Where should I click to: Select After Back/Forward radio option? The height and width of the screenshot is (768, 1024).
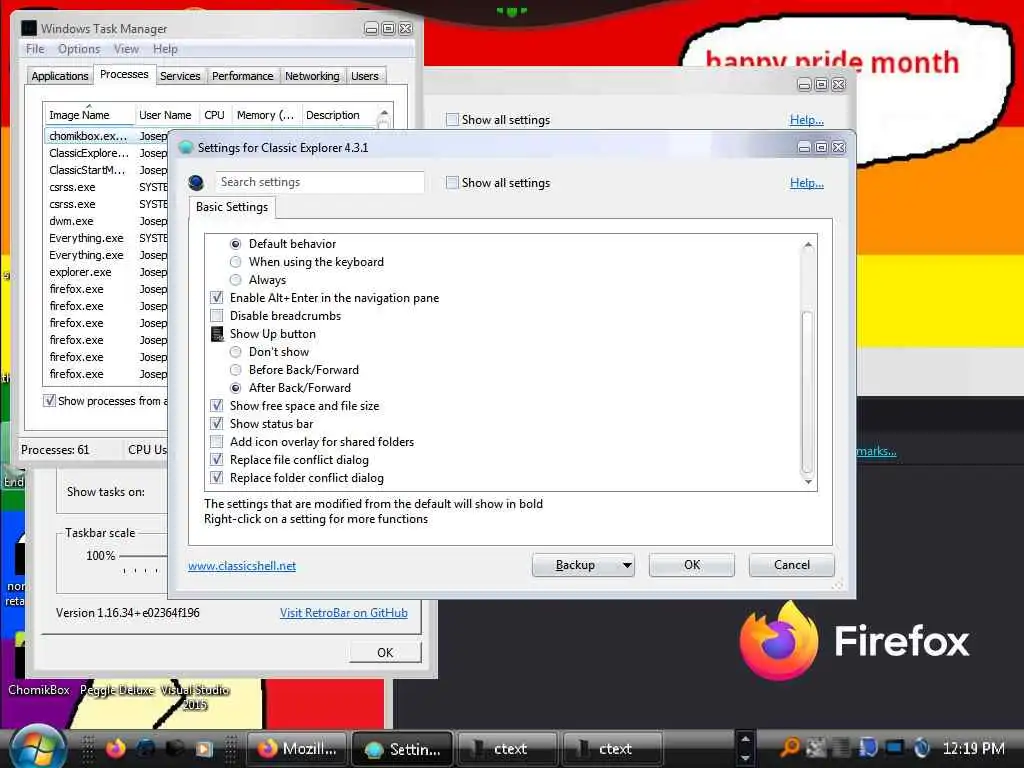pyautogui.click(x=236, y=388)
